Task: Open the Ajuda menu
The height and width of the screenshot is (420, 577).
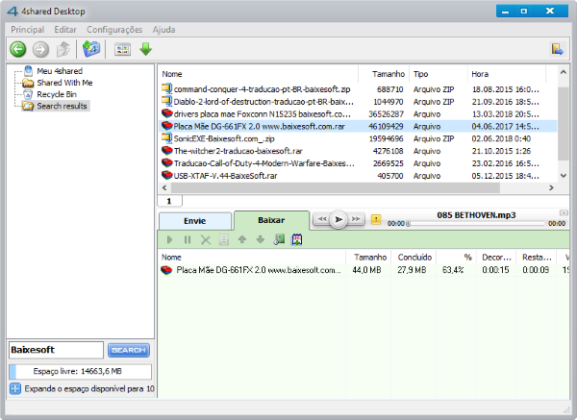Action: 164,29
